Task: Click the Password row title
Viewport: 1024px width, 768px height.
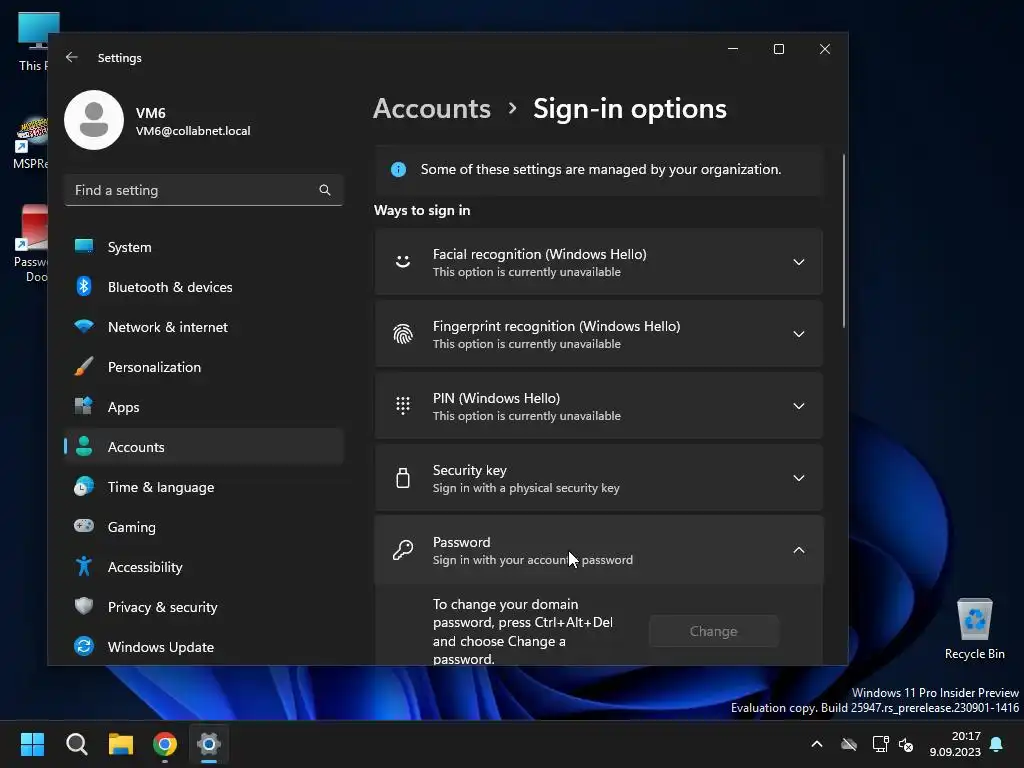Action: [461, 542]
